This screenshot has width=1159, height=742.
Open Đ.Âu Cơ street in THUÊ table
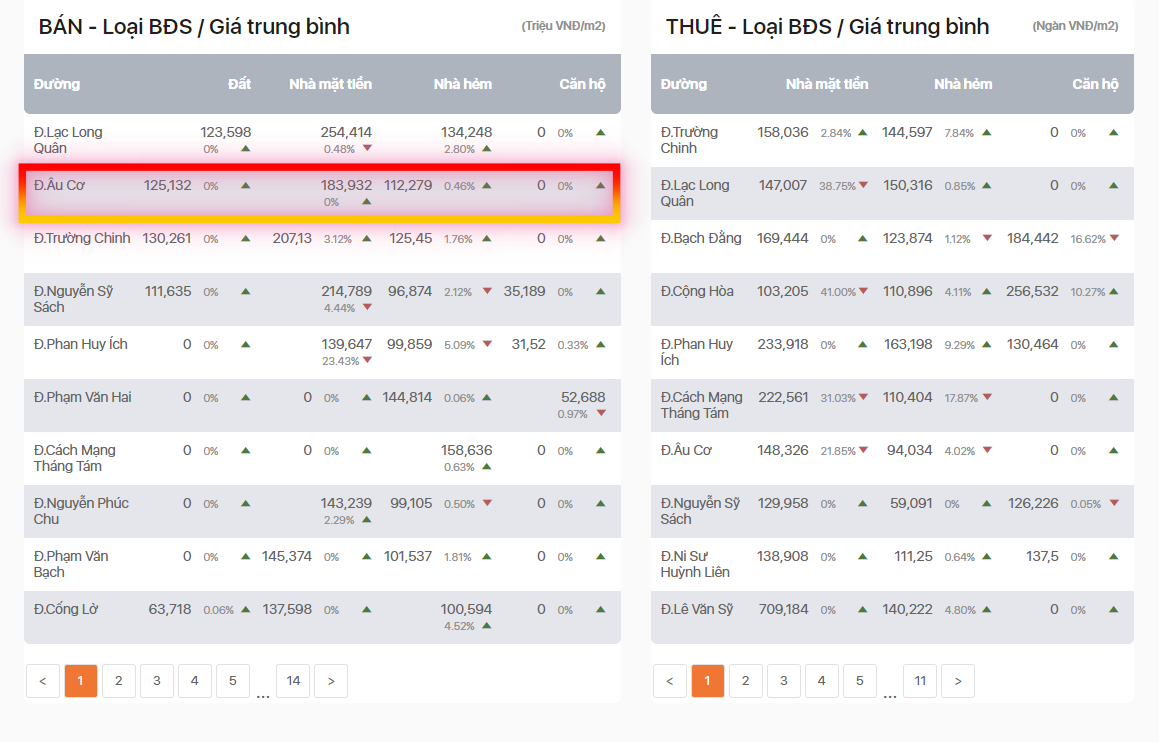(686, 451)
